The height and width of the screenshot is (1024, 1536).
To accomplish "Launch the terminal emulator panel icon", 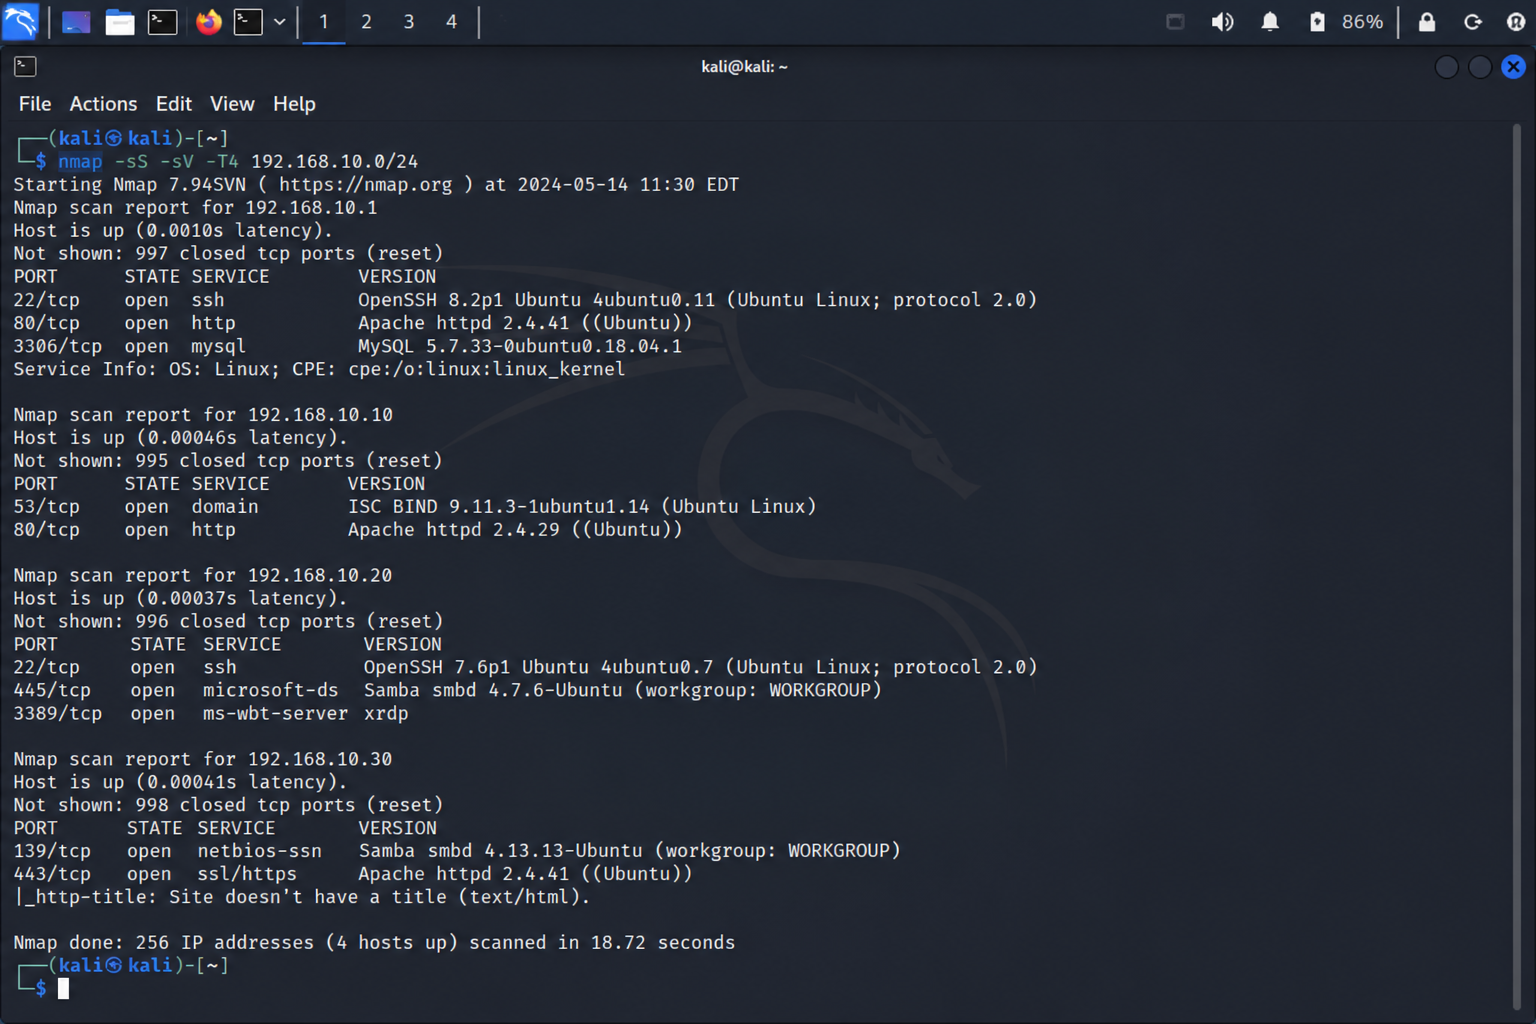I will (x=162, y=22).
